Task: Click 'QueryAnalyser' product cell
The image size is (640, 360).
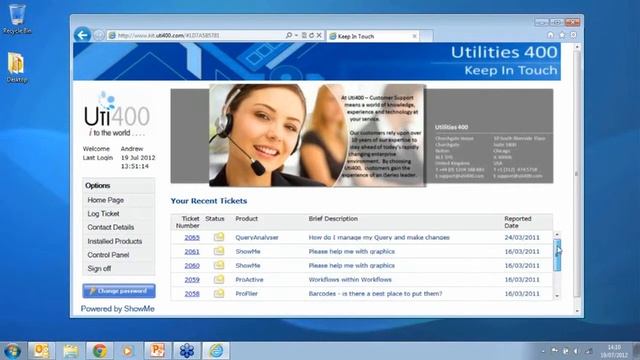Action: coord(257,237)
